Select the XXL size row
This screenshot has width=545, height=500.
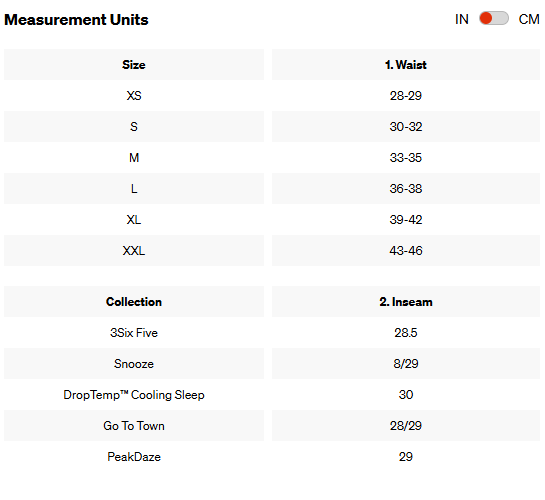272,251
